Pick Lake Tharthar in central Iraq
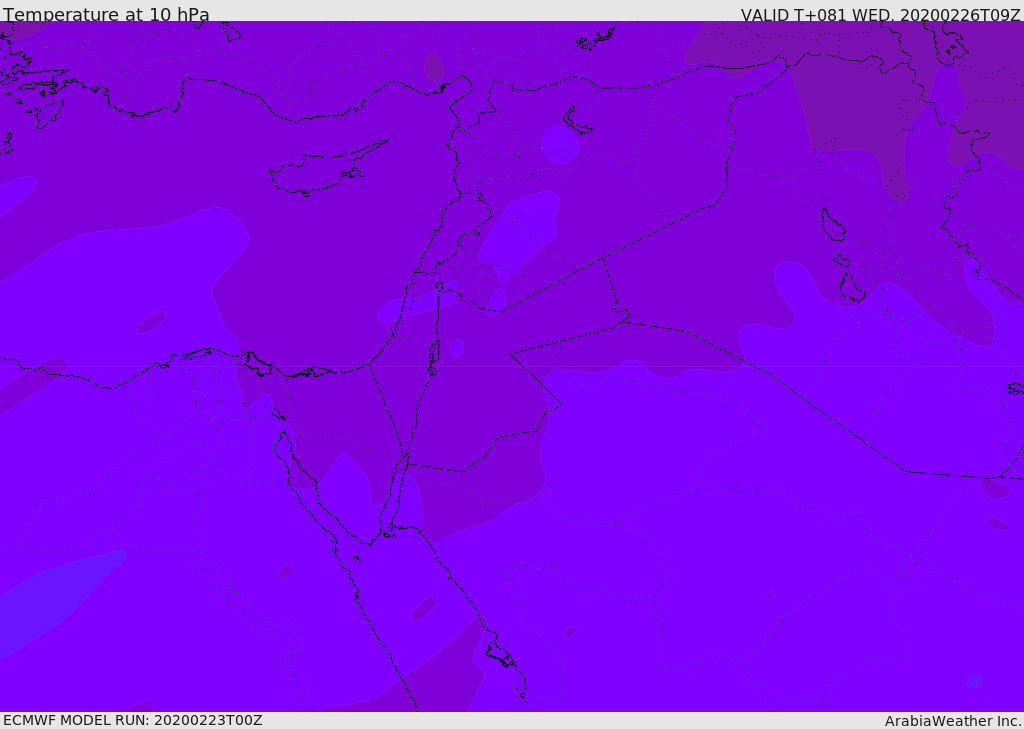 [x=832, y=226]
